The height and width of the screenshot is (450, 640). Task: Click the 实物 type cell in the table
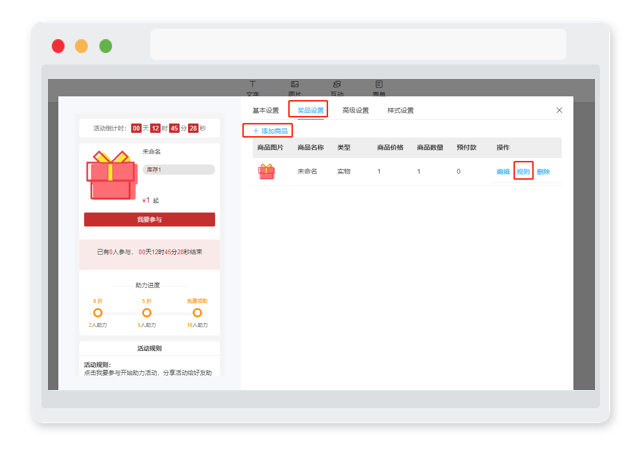[x=344, y=172]
